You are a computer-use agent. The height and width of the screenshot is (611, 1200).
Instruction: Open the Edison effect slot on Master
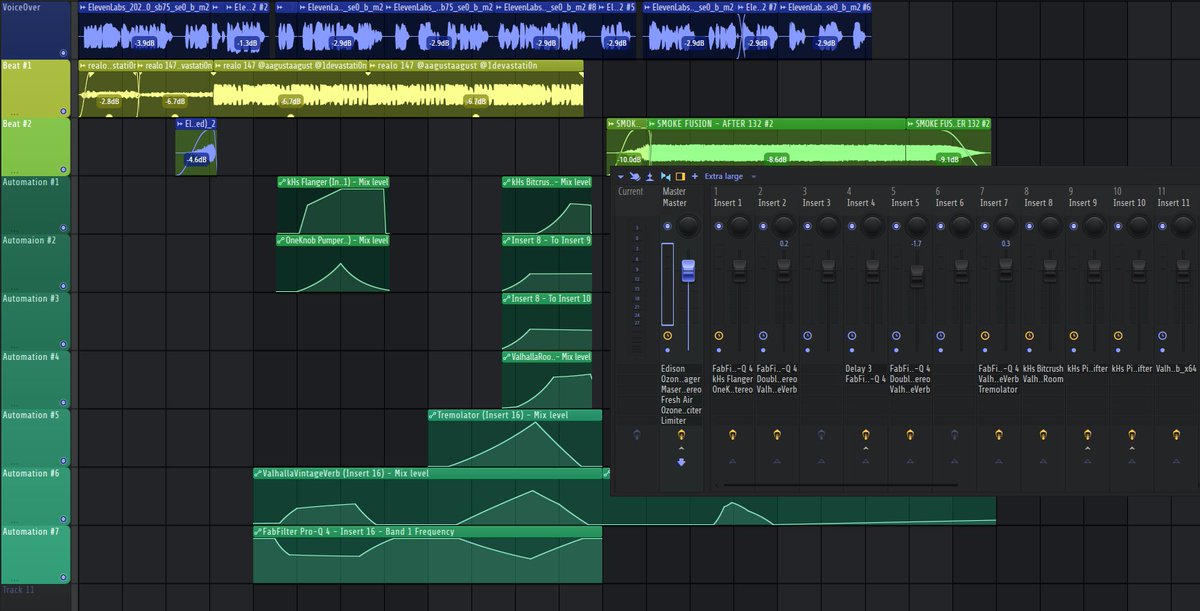pos(673,369)
